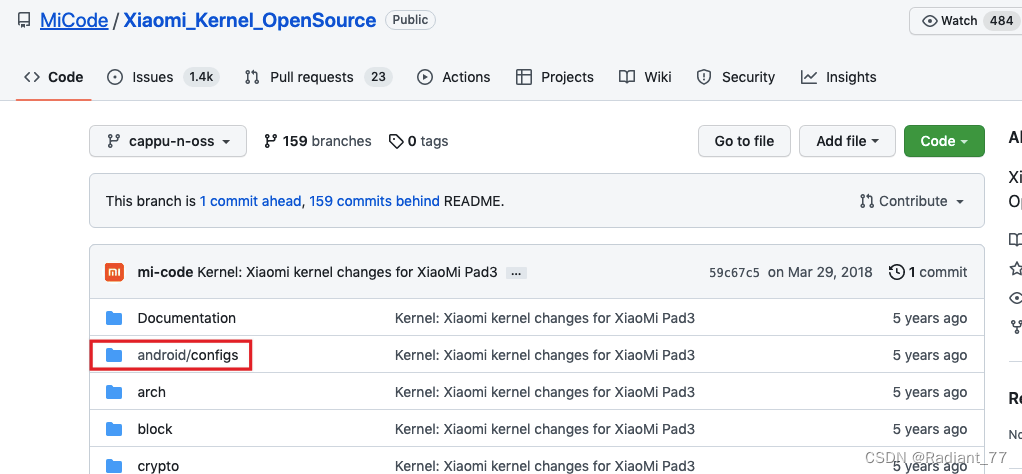
Task: Click the Projects table icon
Action: (523, 77)
